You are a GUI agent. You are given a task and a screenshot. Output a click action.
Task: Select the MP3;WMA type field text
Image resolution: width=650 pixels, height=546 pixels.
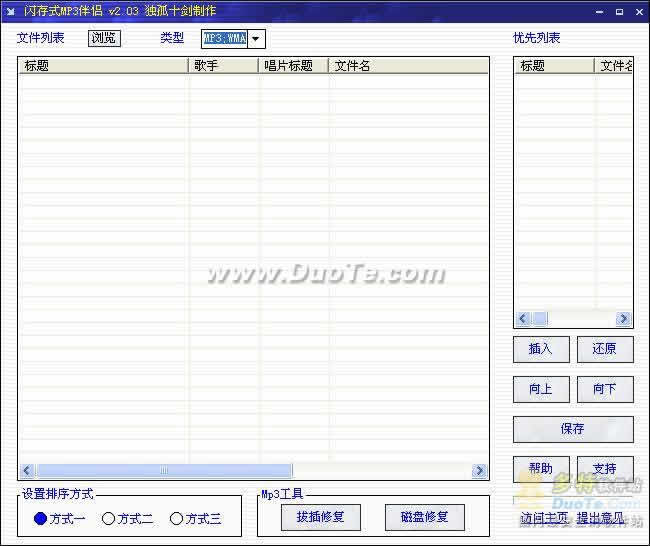[x=225, y=39]
